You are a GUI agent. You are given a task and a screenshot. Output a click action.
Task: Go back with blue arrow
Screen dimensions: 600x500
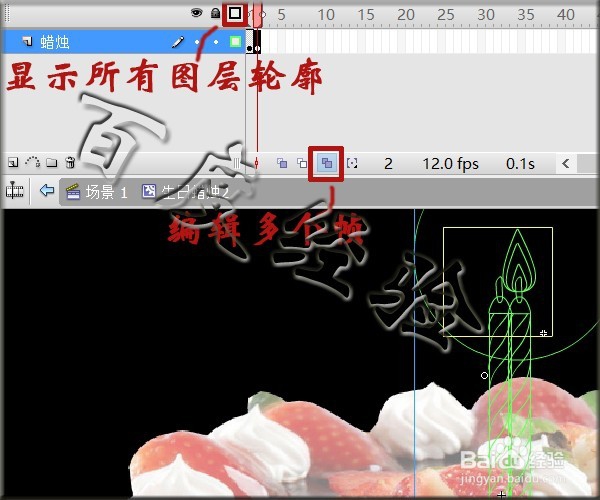coord(47,190)
